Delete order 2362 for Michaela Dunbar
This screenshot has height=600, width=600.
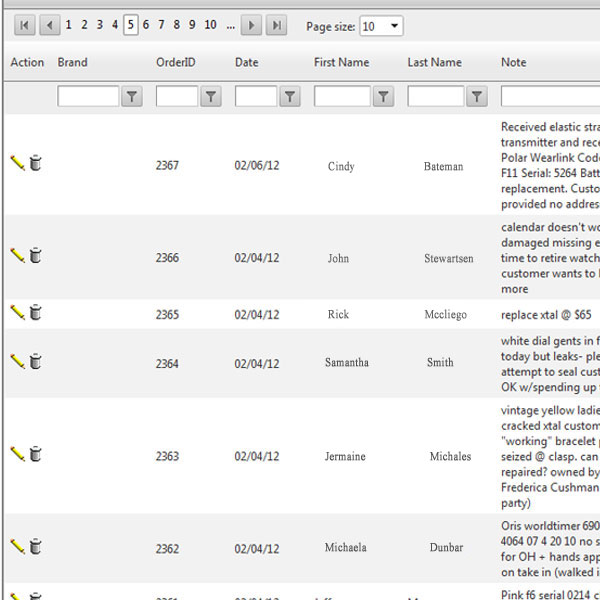[35, 546]
